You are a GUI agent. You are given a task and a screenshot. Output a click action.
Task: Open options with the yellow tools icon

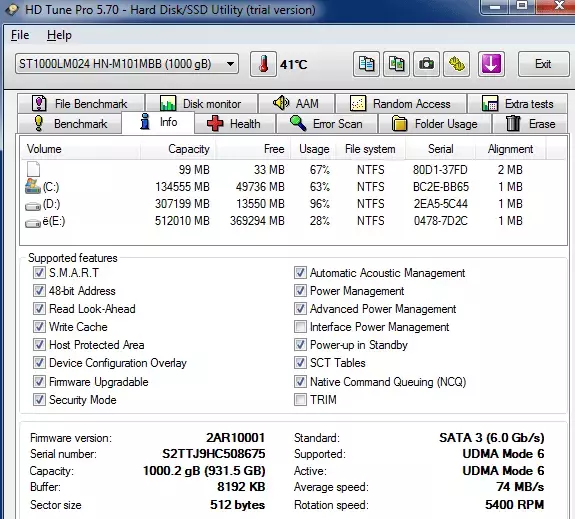point(457,64)
